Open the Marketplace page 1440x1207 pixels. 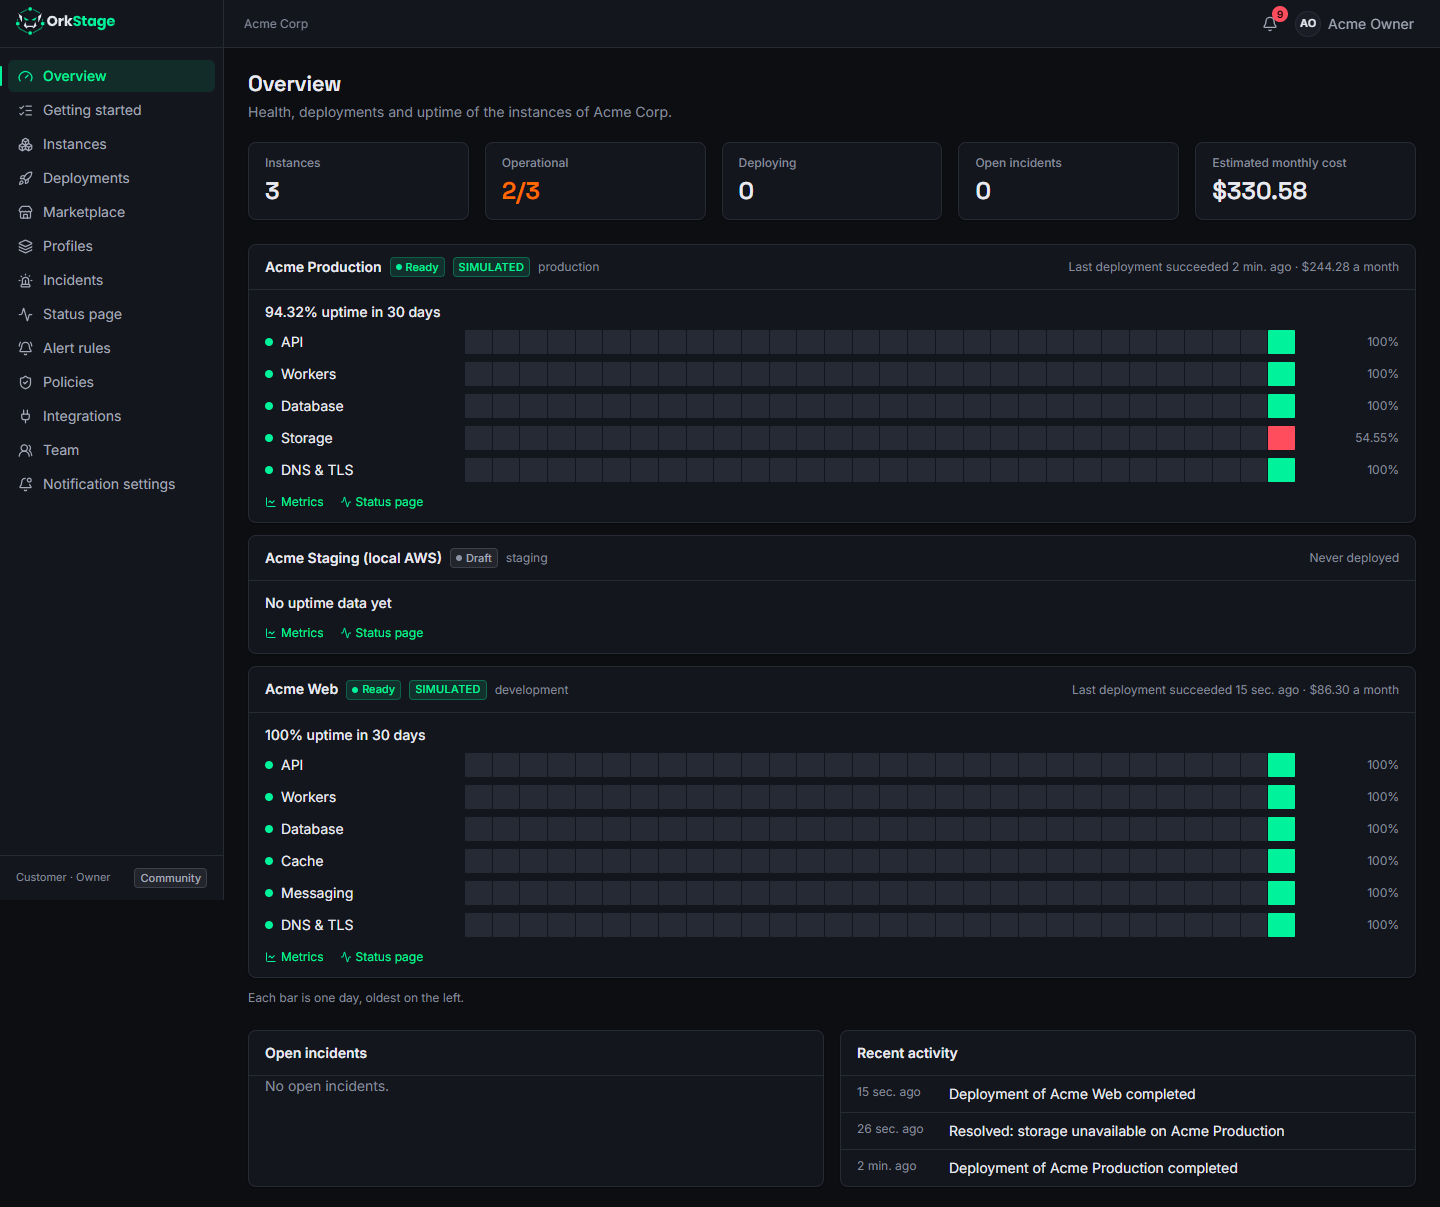pos(111,212)
